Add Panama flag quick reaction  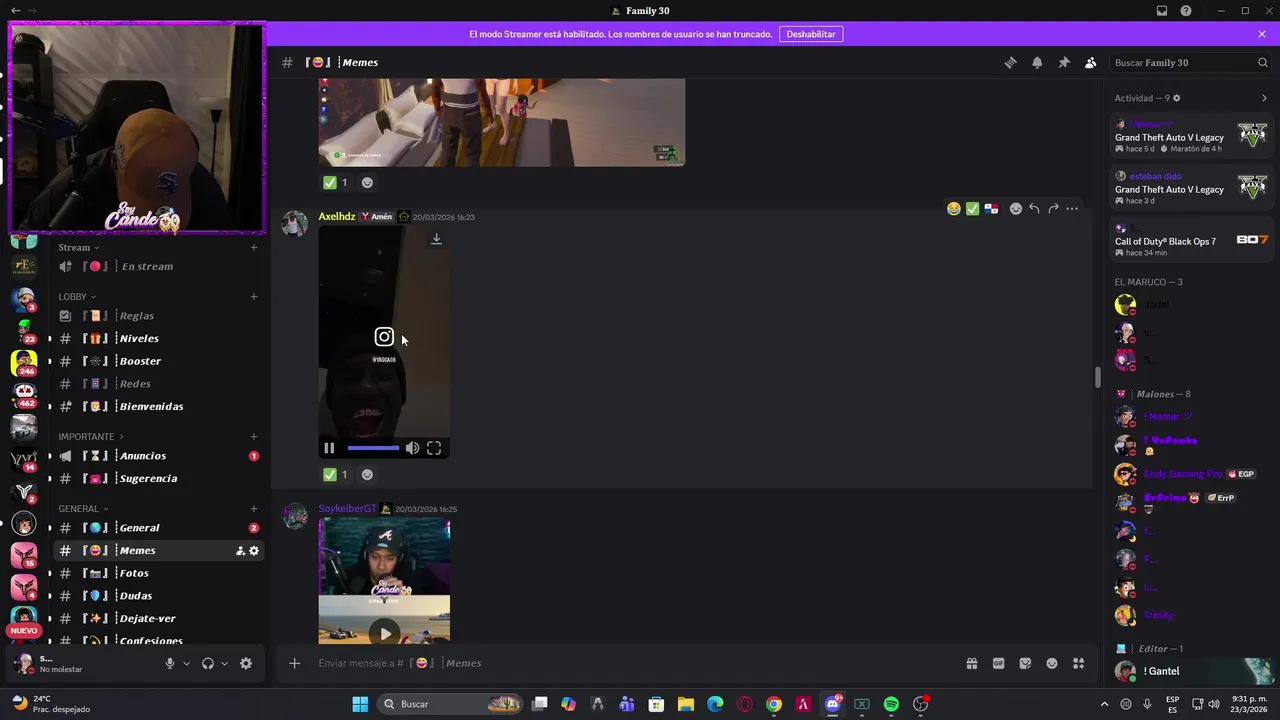point(991,209)
